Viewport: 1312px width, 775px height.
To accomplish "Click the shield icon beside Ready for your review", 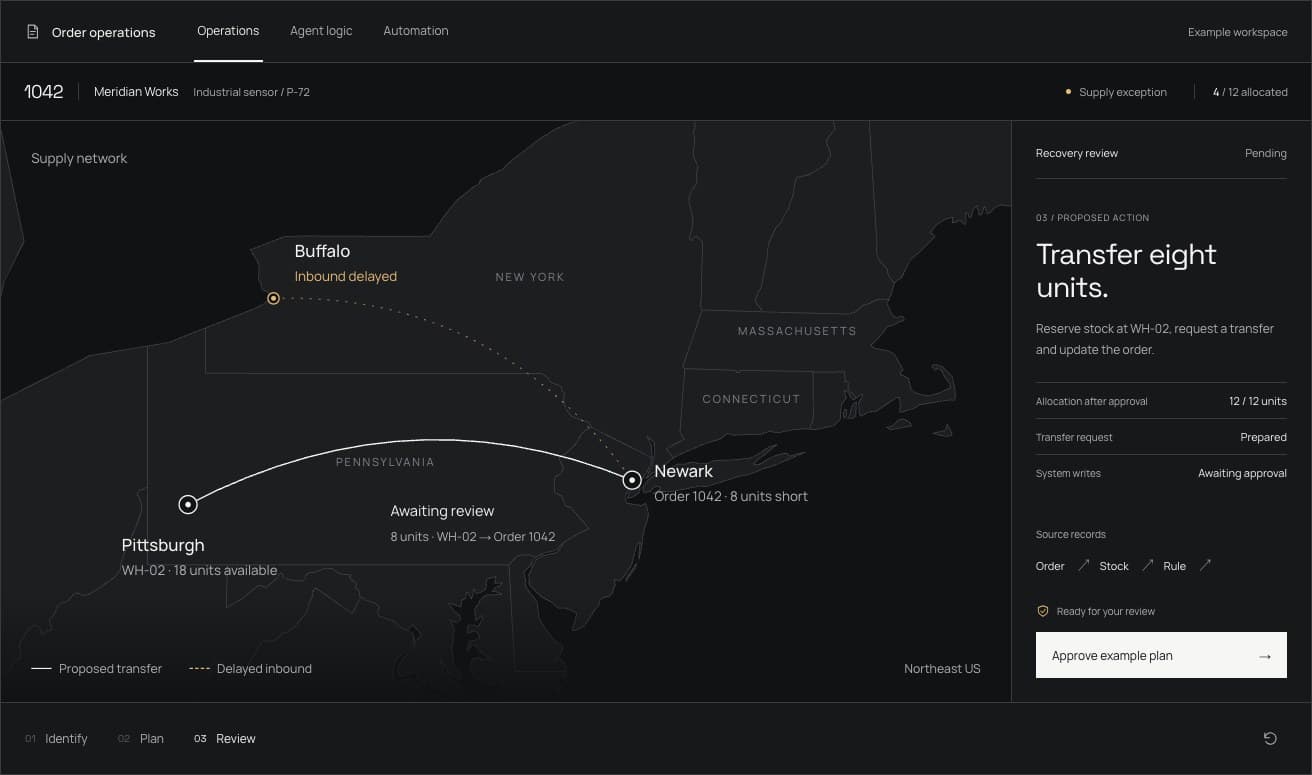I will click(1042, 611).
